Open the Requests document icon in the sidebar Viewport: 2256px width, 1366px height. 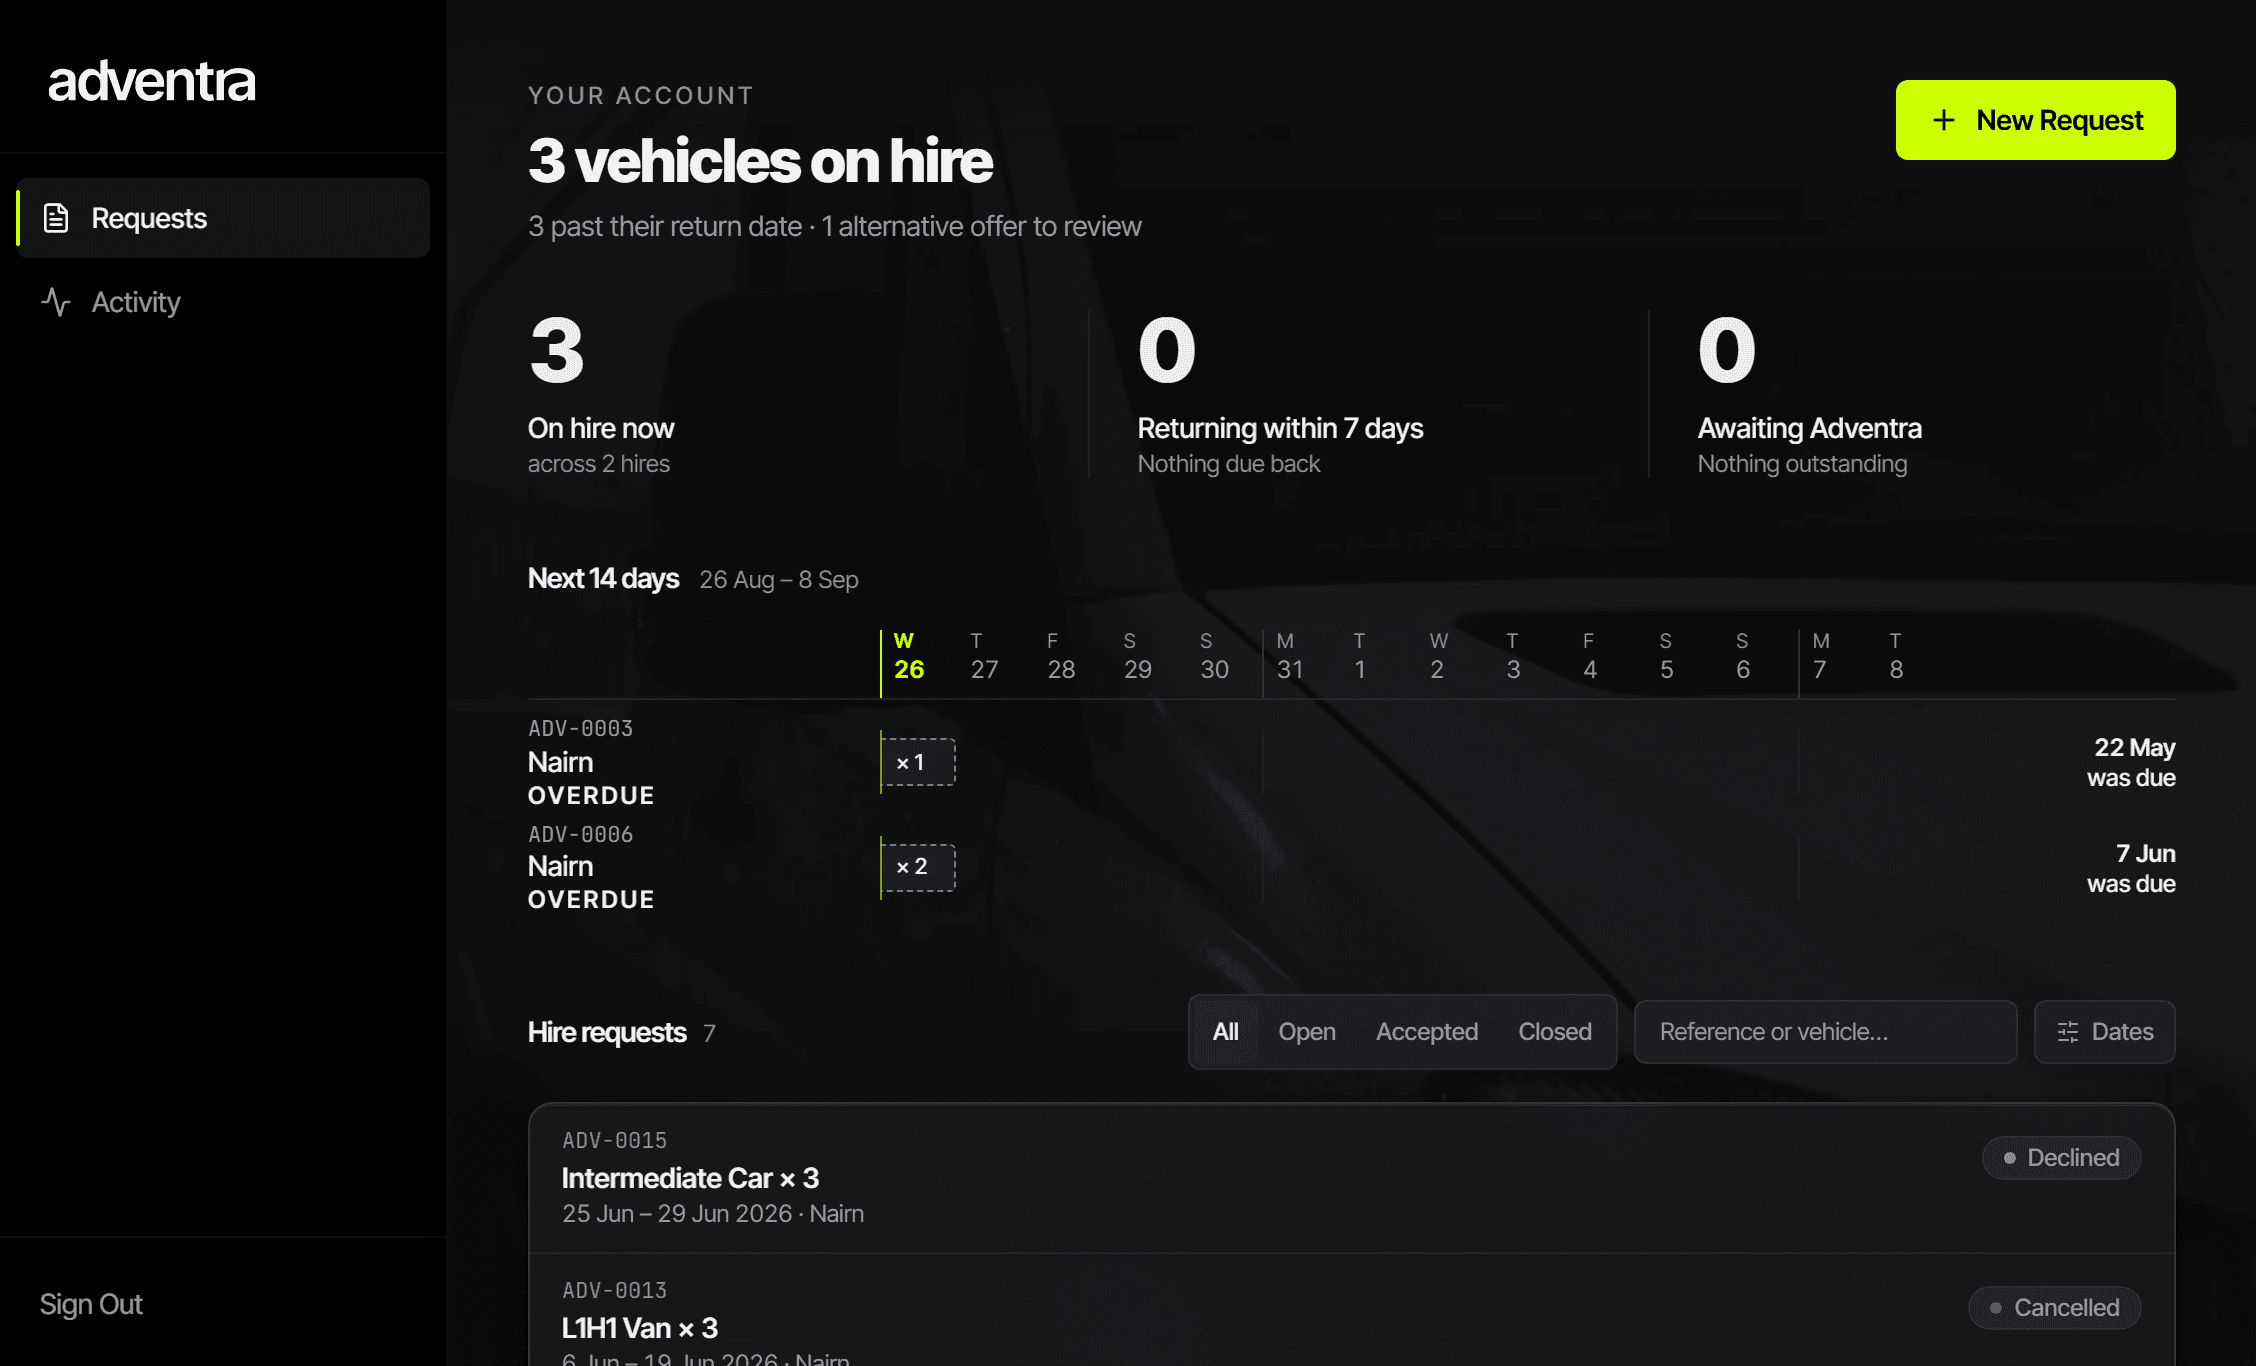56,218
